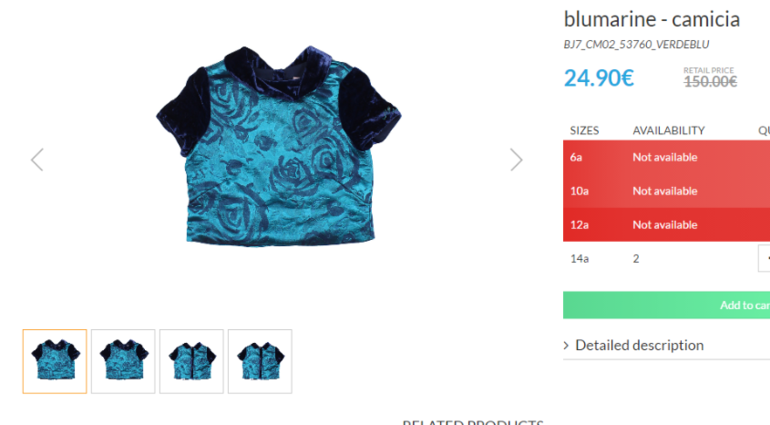Screen dimensions: 770x425
Task: Click the SIZES column header
Action: pos(584,131)
